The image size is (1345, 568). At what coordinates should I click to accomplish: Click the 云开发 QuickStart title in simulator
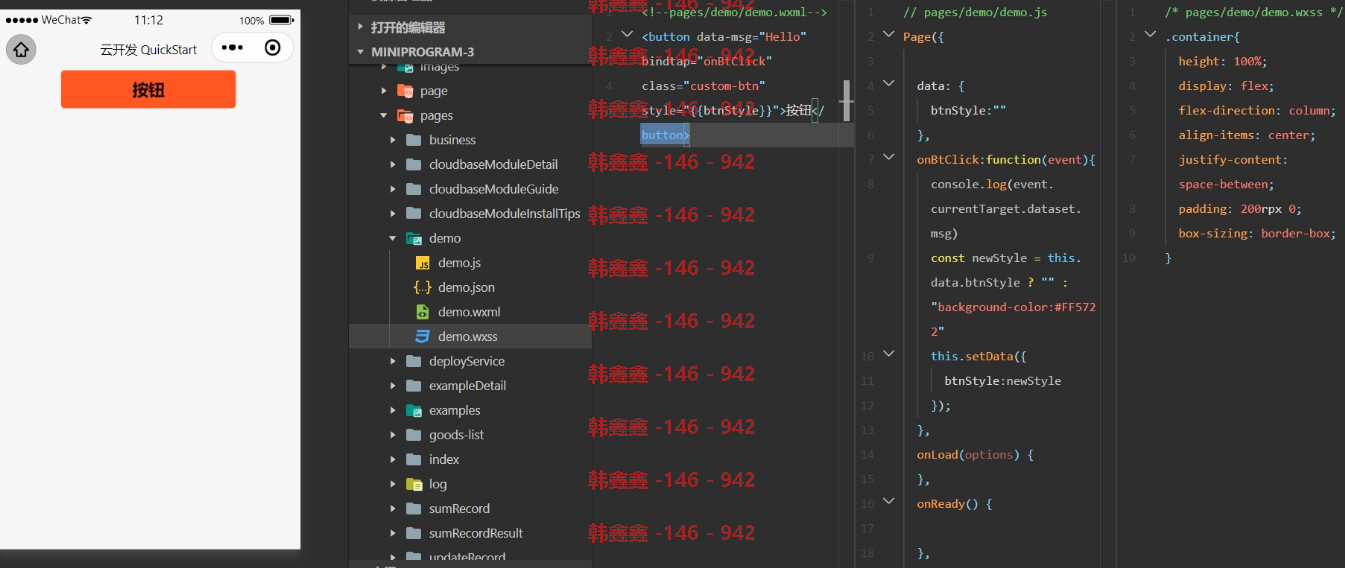coord(148,49)
